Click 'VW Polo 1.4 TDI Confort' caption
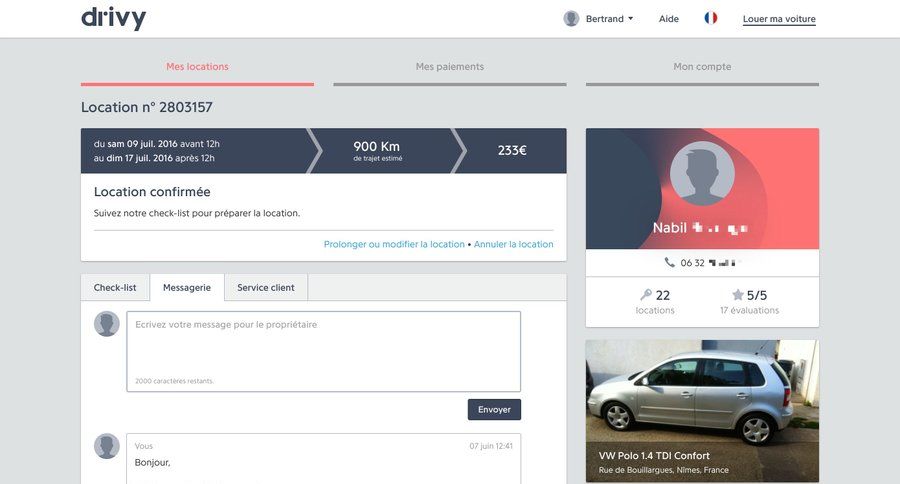The image size is (900, 484). pyautogui.click(x=654, y=456)
